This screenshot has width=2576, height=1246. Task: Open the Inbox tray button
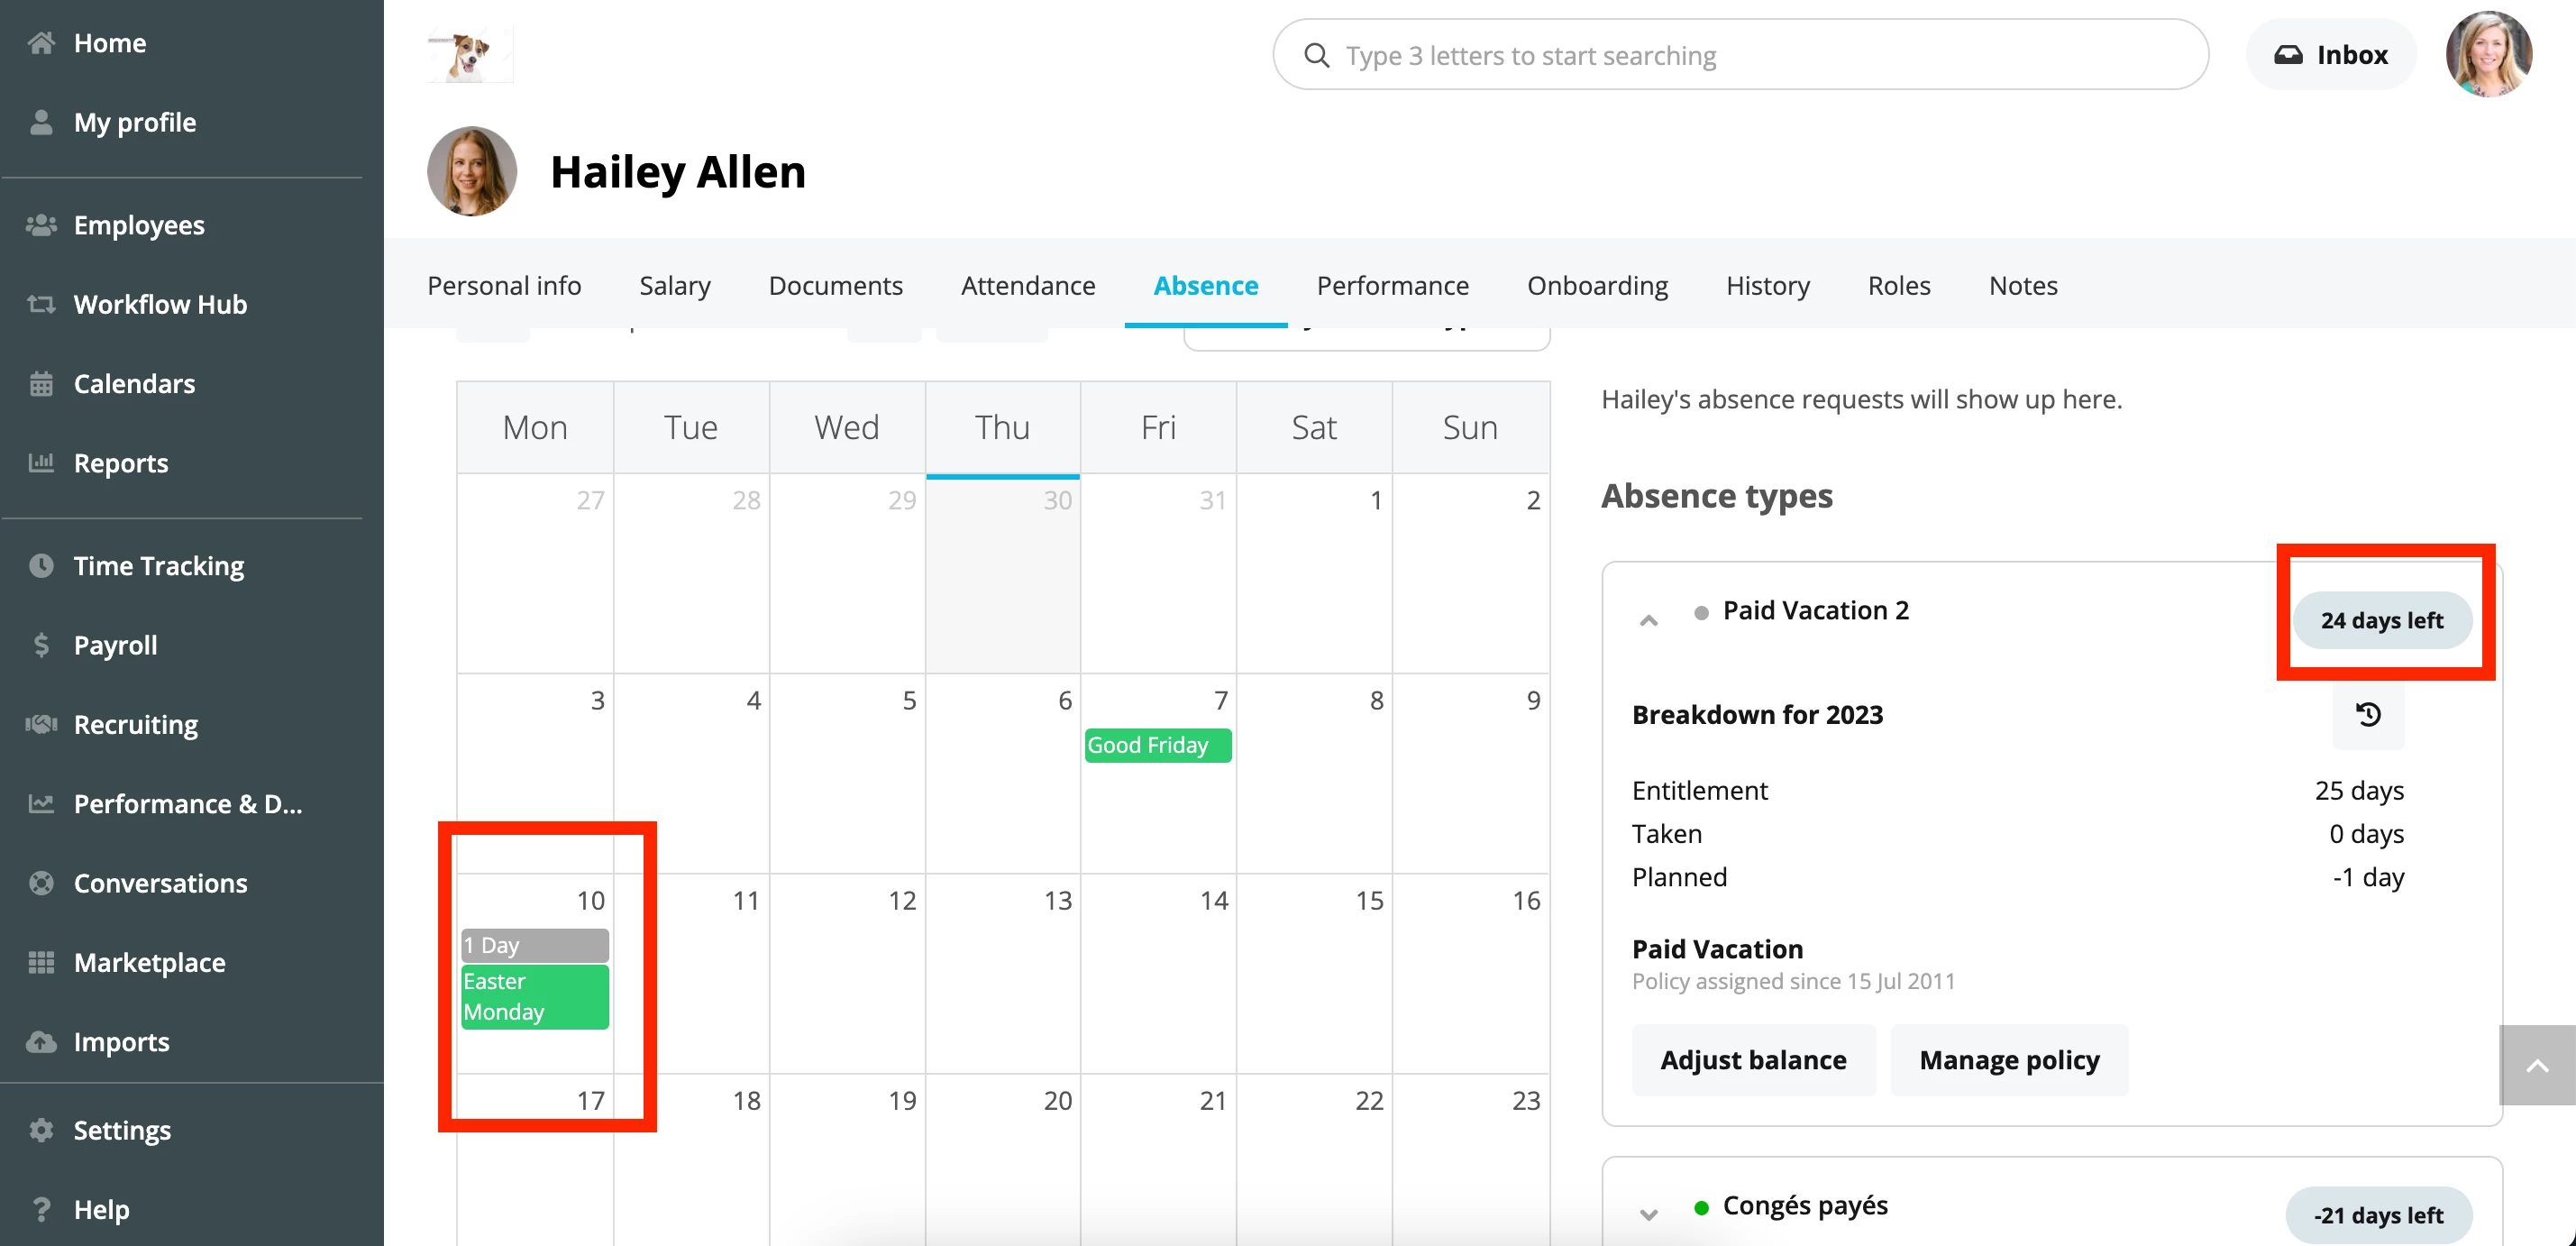tap(2331, 55)
